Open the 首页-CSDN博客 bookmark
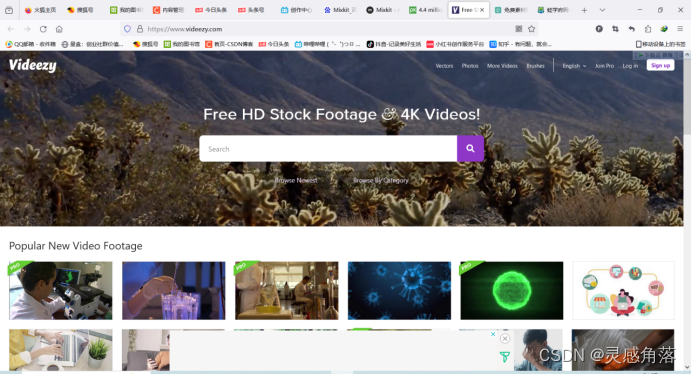 [x=229, y=44]
